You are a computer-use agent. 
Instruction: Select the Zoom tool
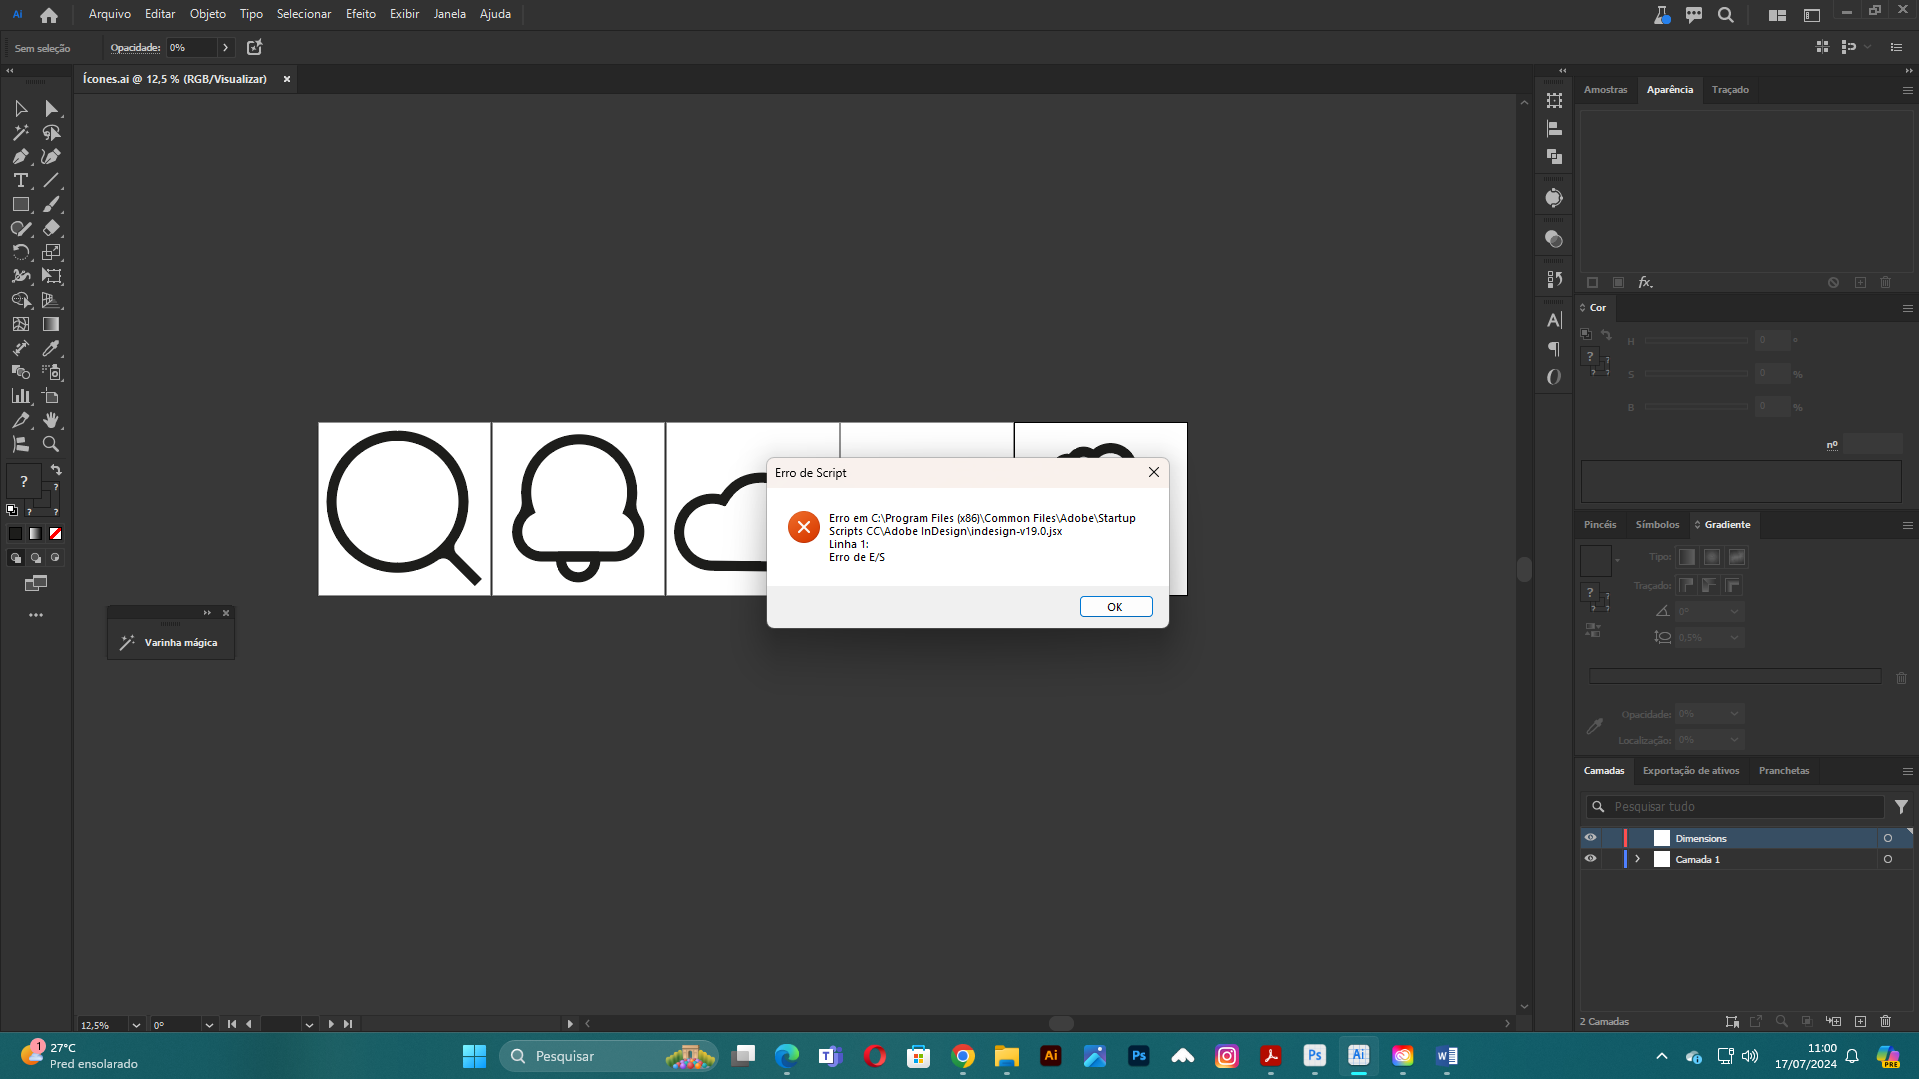[51, 444]
